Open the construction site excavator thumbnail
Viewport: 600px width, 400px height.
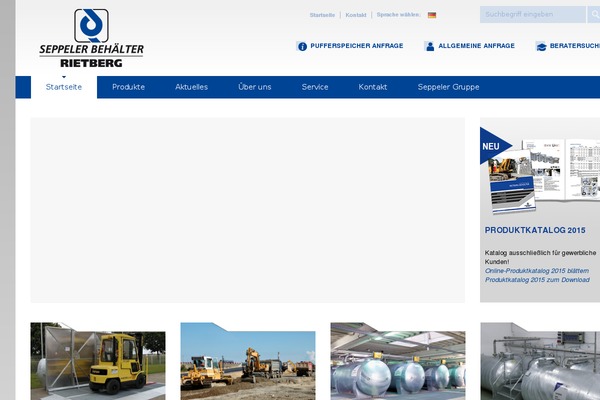[248, 361]
